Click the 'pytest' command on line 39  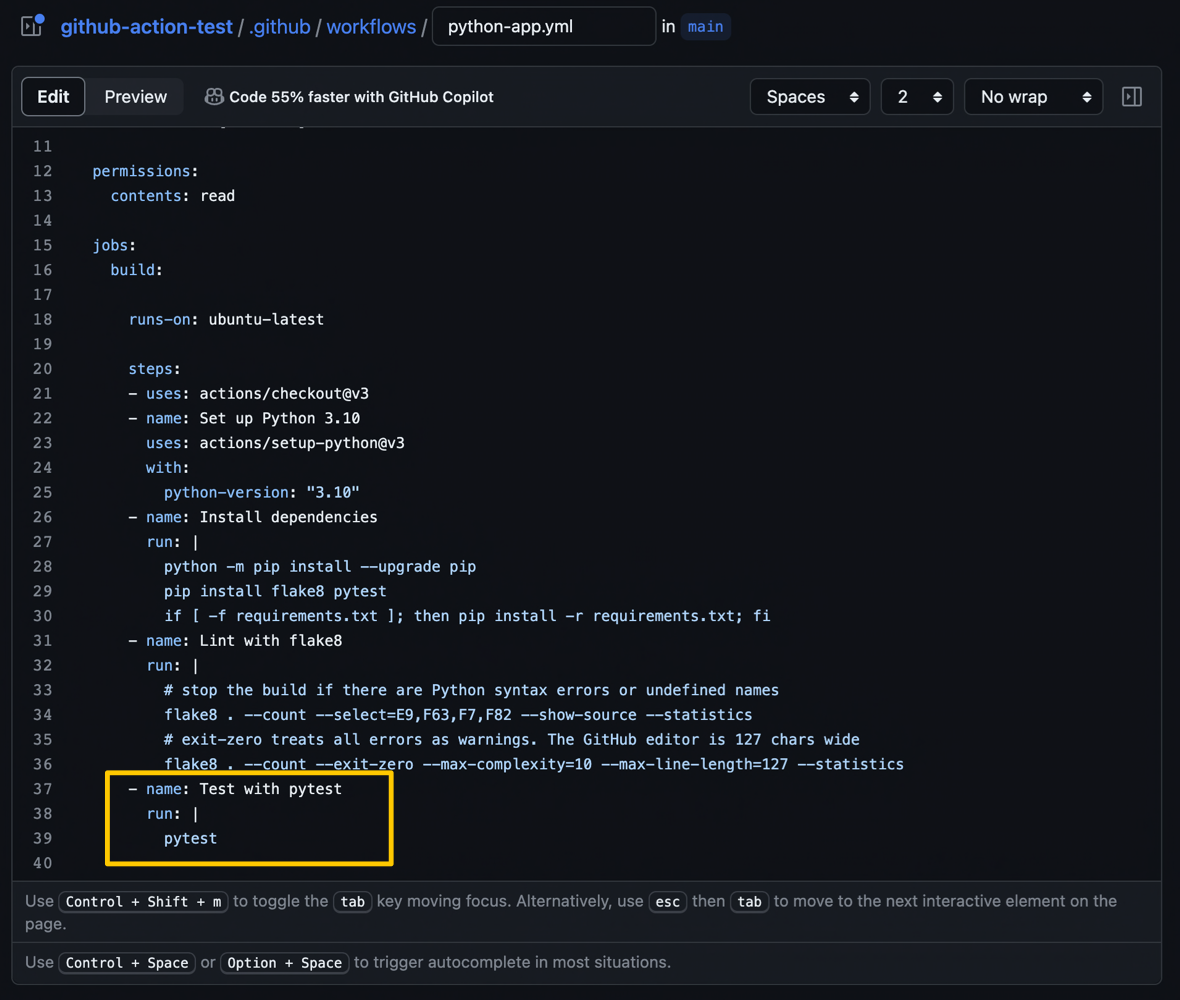tap(190, 838)
